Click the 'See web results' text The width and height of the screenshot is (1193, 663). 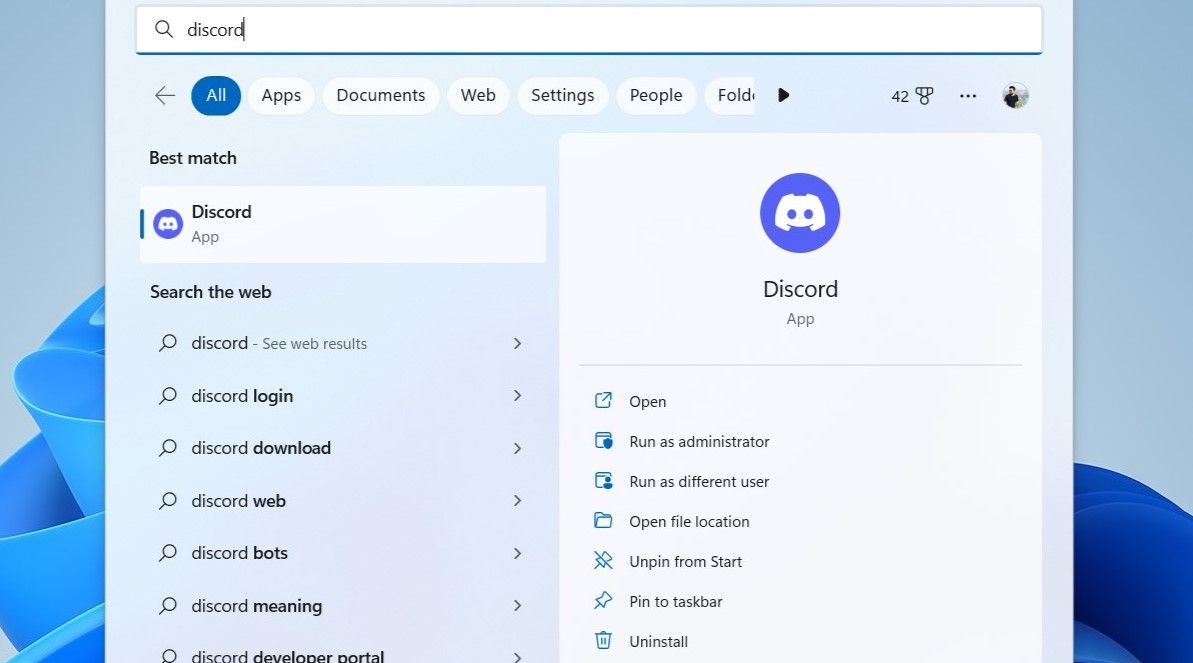[314, 344]
